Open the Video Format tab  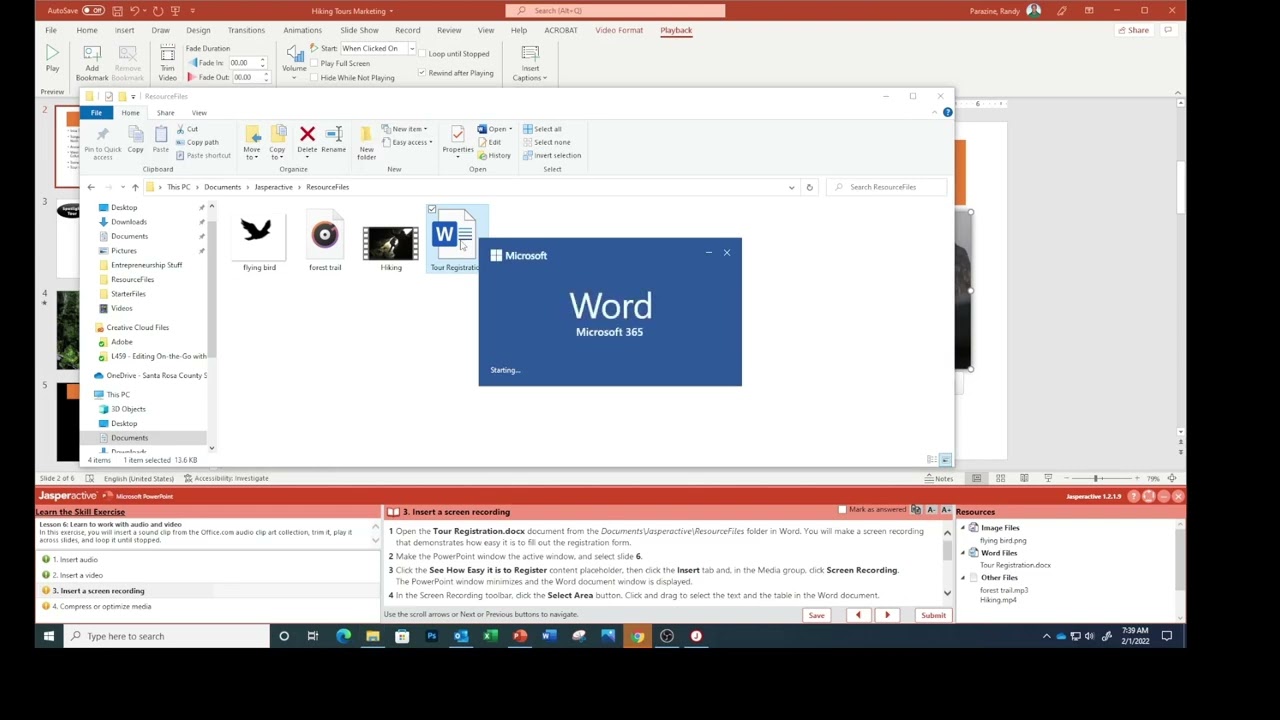619,30
